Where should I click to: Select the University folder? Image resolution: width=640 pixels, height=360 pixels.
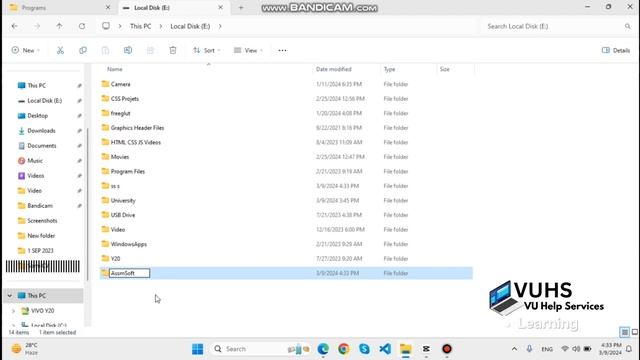(x=123, y=200)
